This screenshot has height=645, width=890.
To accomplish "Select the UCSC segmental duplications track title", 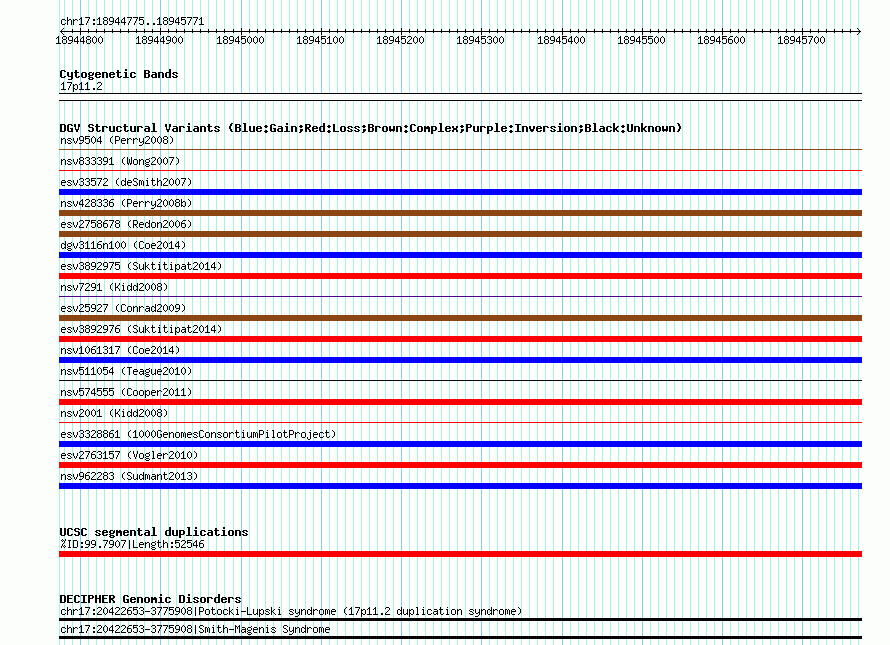I will coord(154,532).
